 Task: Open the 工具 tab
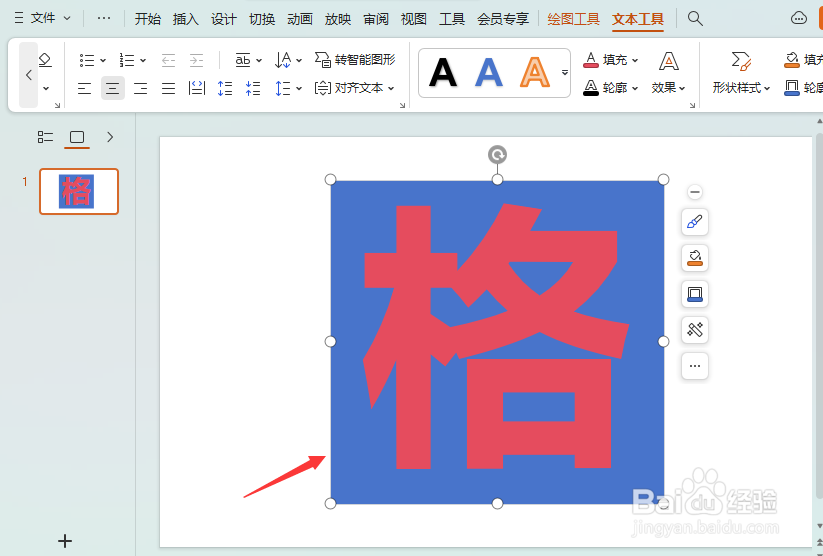click(x=452, y=19)
